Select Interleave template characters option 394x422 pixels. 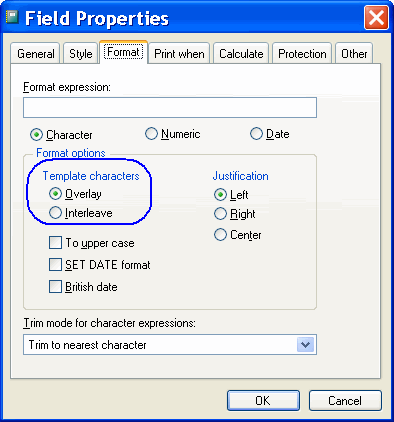click(55, 213)
